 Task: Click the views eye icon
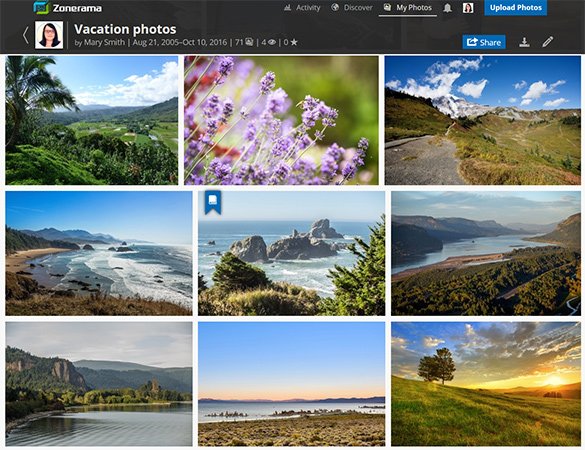[272, 42]
